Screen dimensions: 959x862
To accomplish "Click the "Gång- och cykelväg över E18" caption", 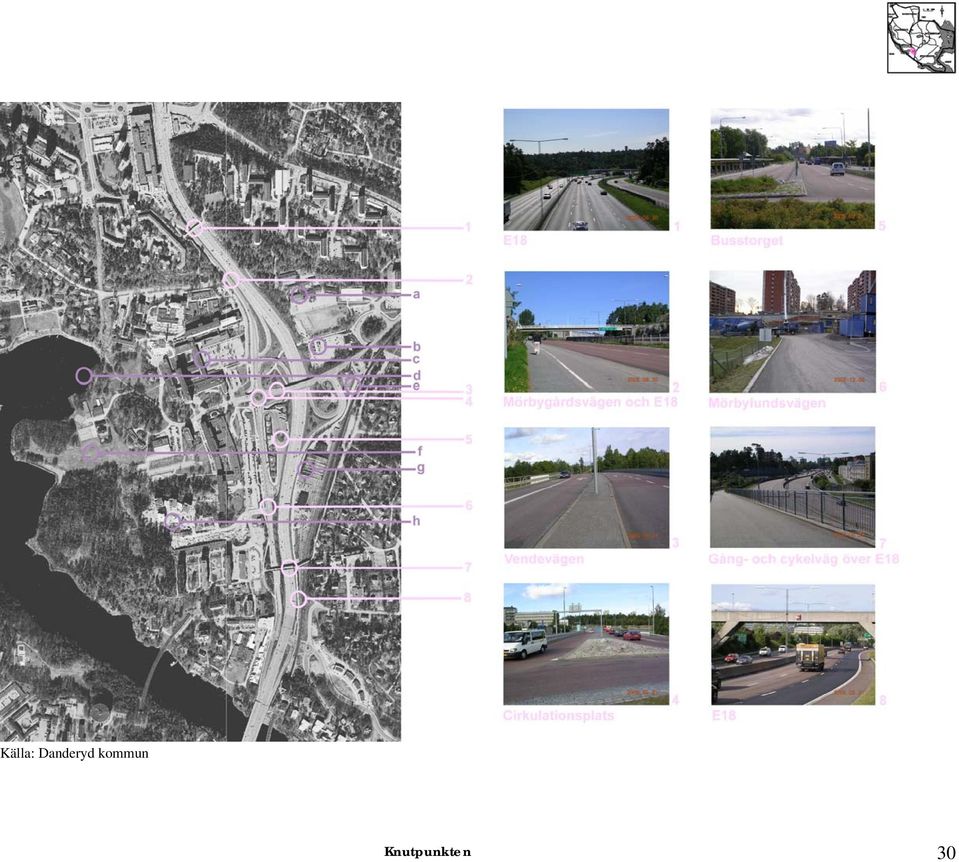I will tap(804, 559).
